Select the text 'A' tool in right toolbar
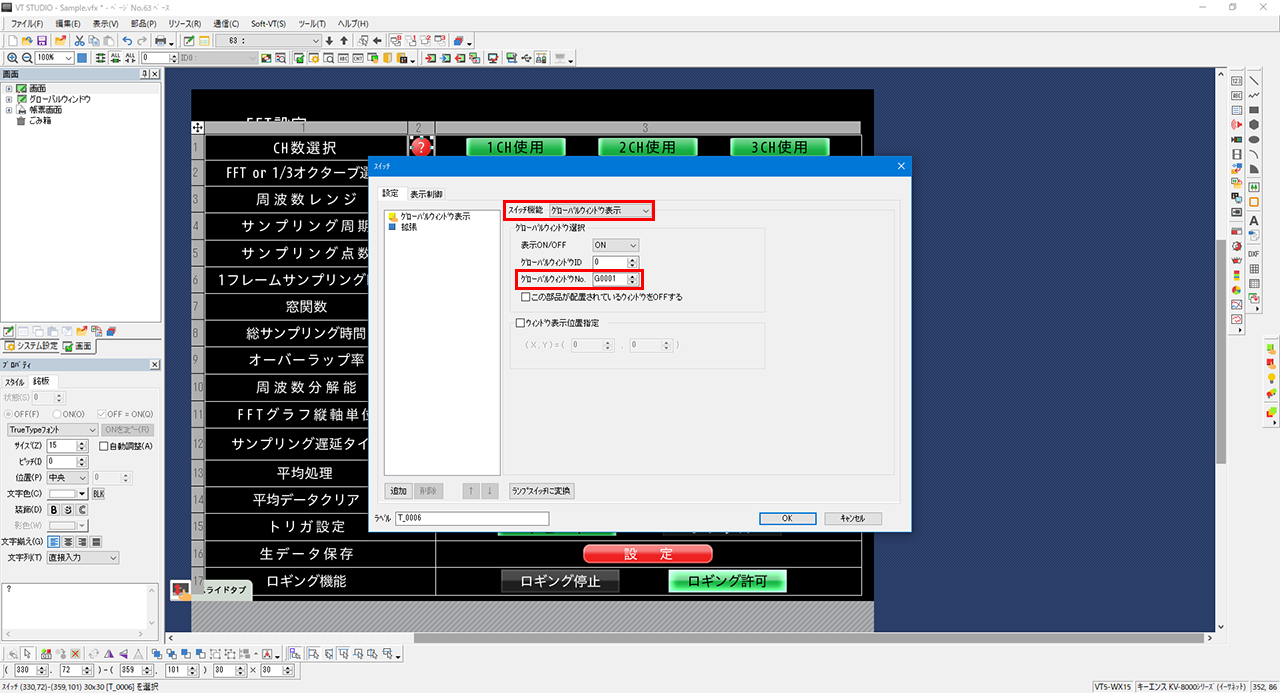 (1253, 221)
